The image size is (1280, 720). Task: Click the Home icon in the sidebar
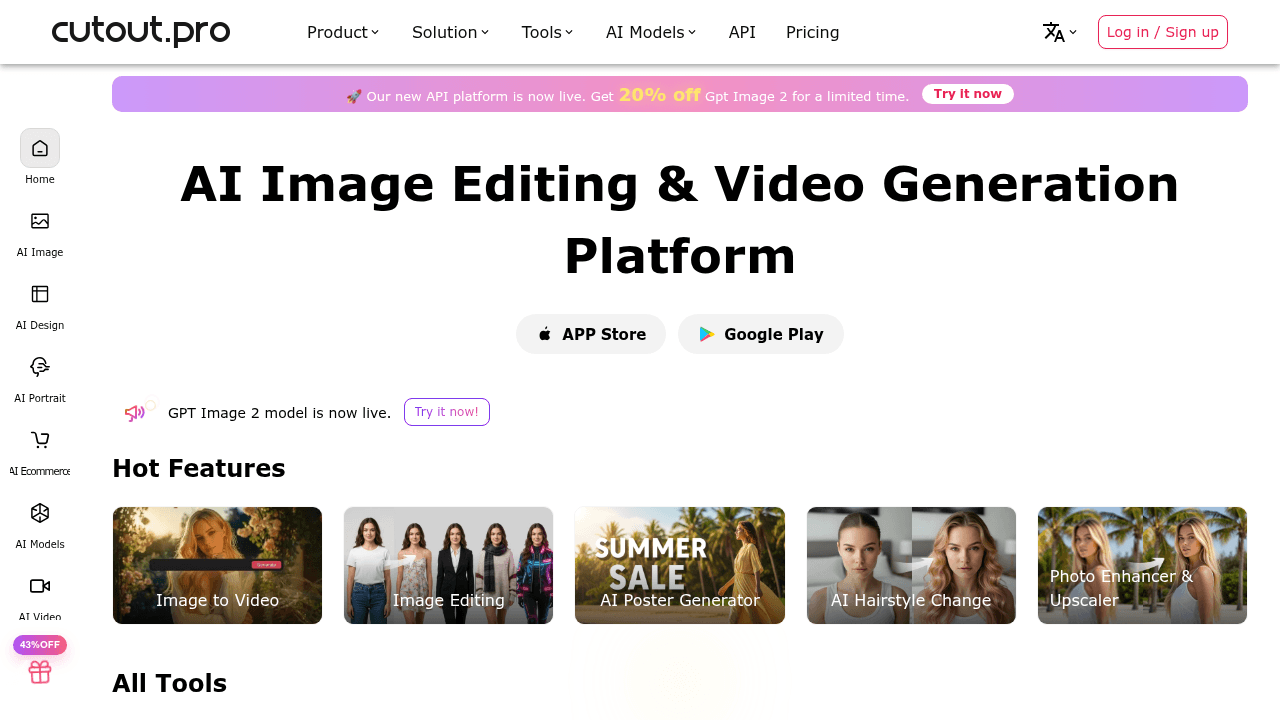tap(40, 148)
